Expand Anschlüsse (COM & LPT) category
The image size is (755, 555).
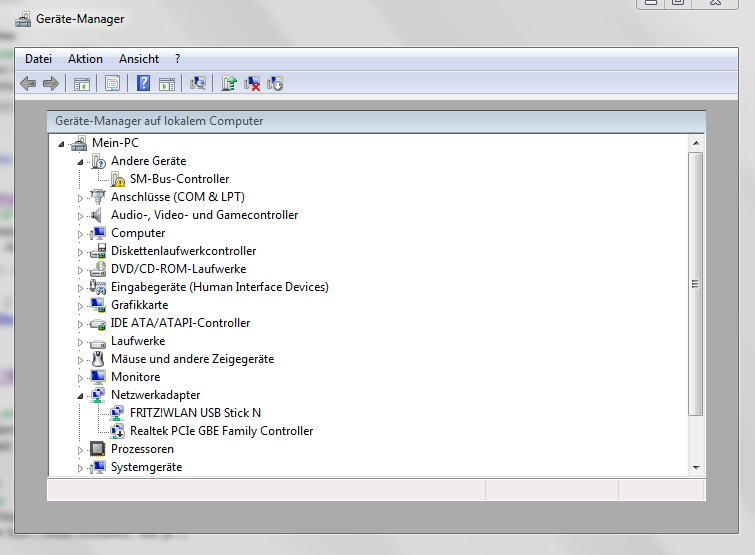(80, 198)
